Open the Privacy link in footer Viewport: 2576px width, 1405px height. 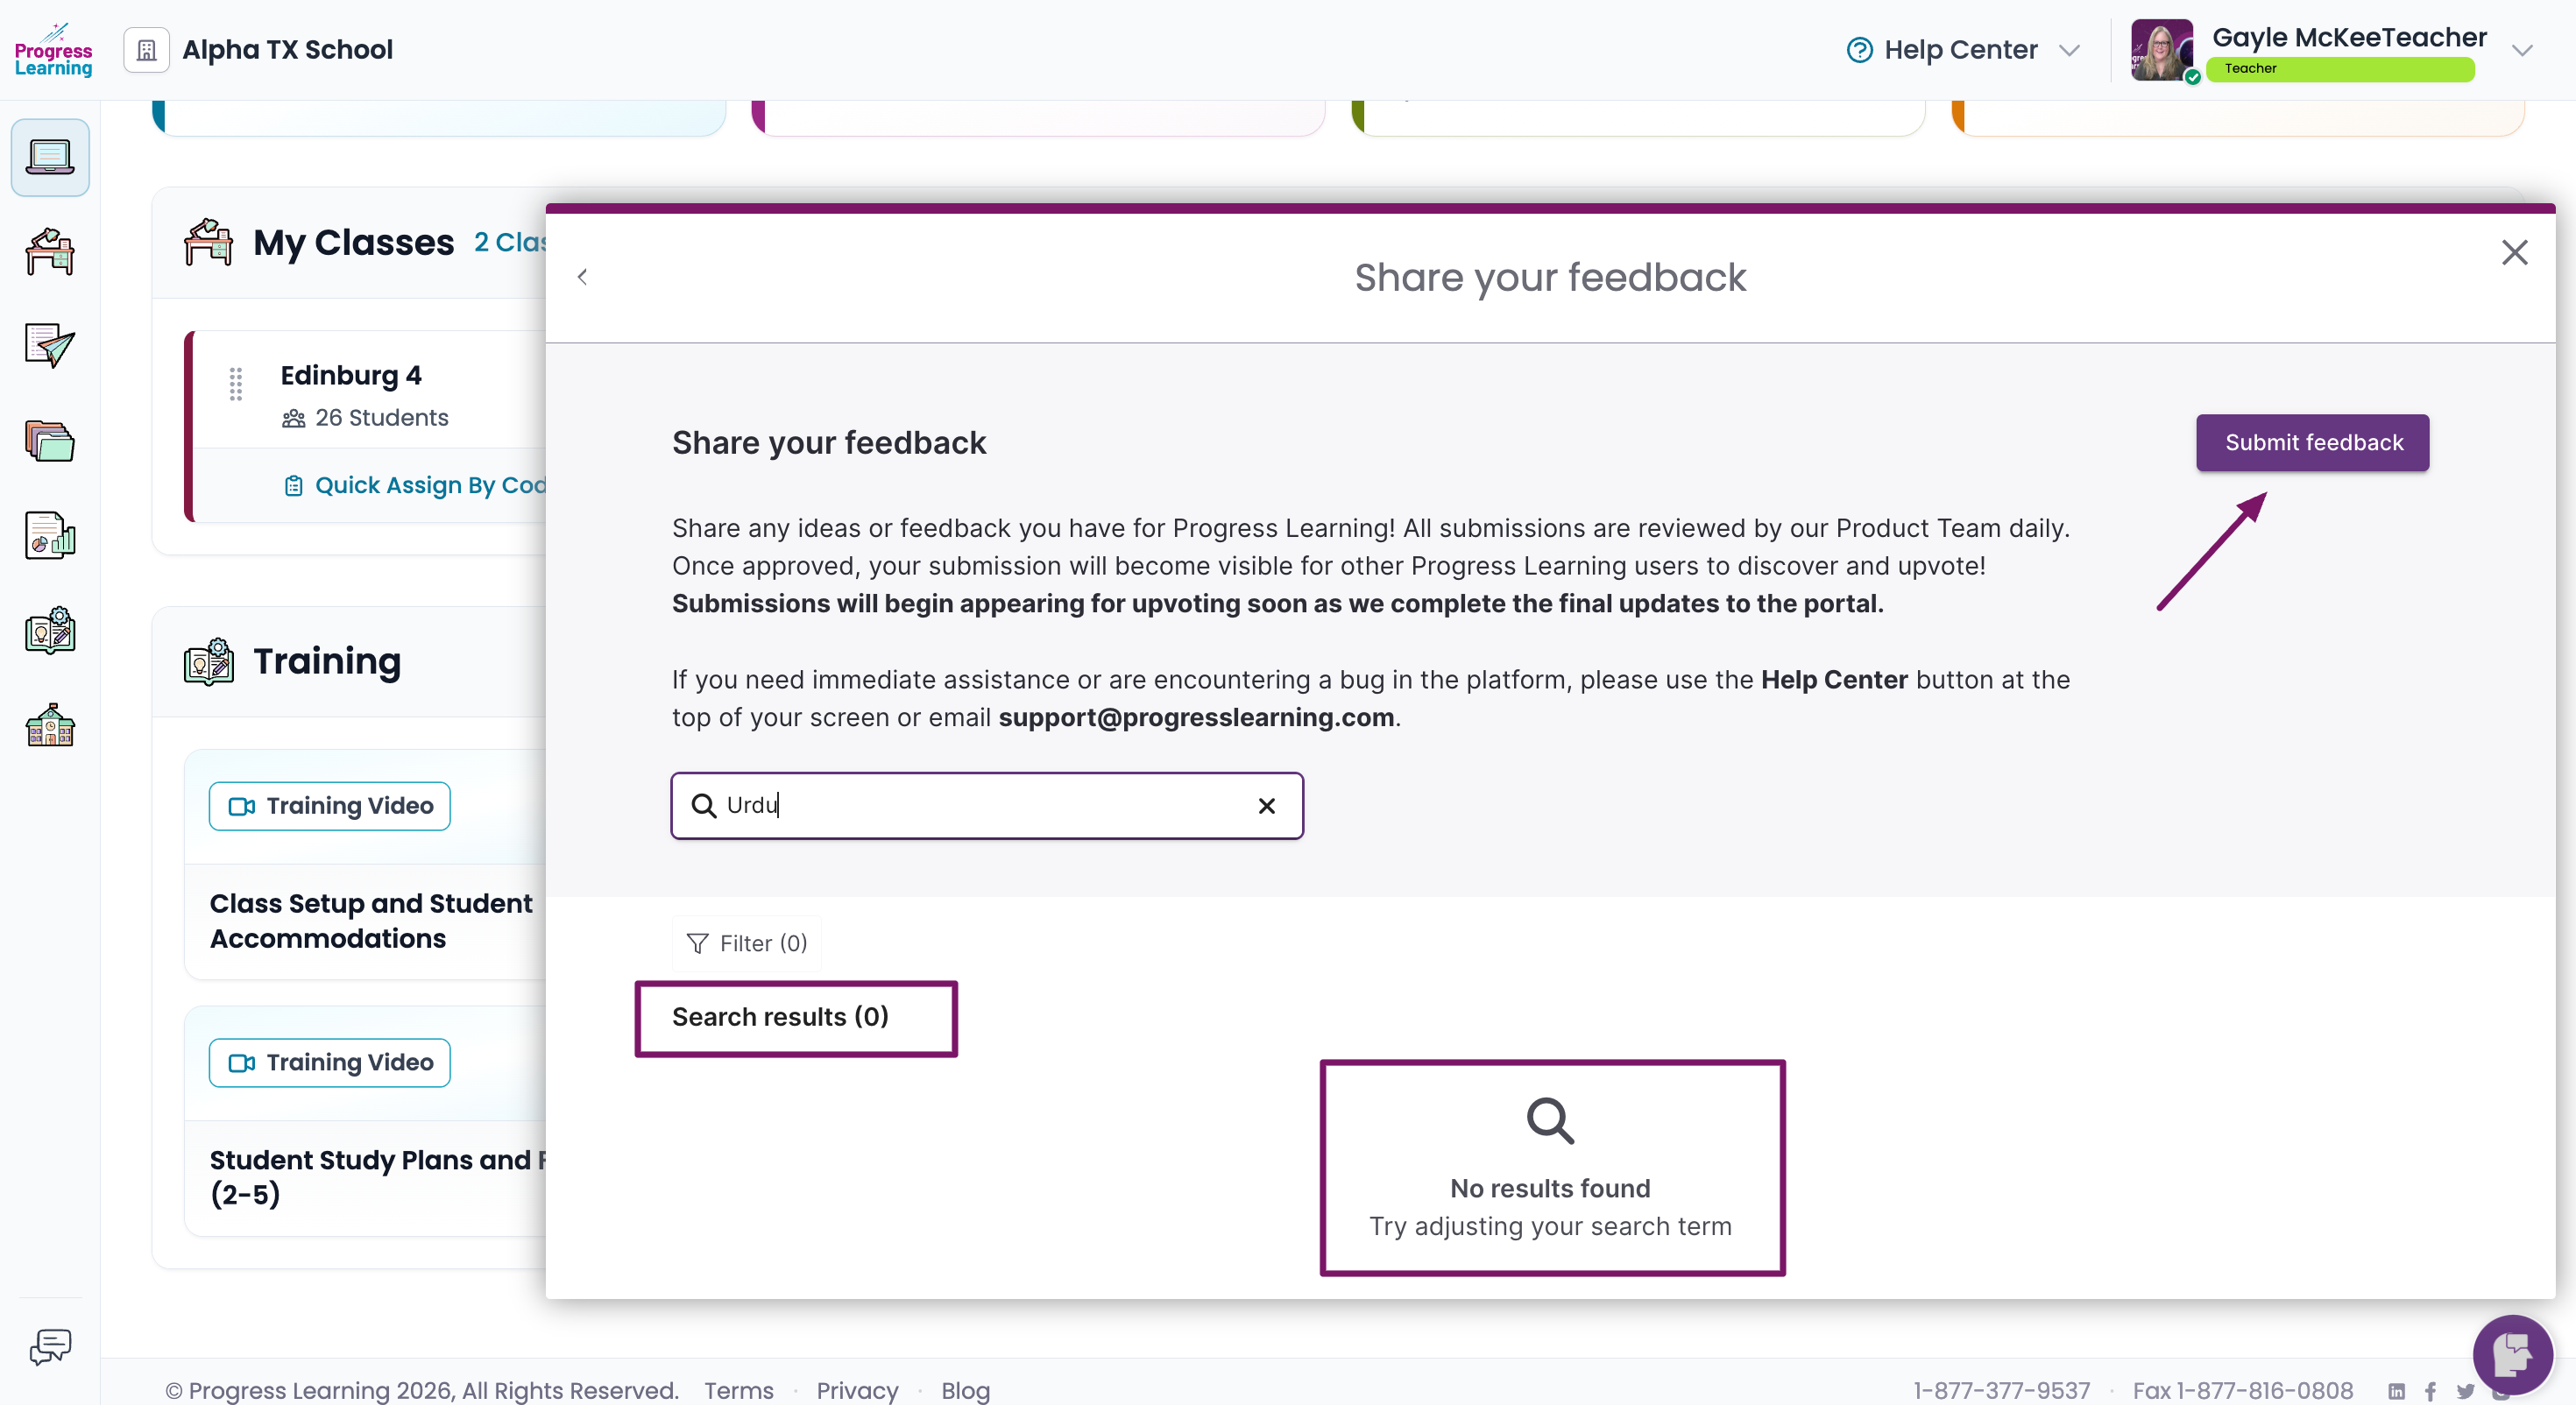point(857,1390)
